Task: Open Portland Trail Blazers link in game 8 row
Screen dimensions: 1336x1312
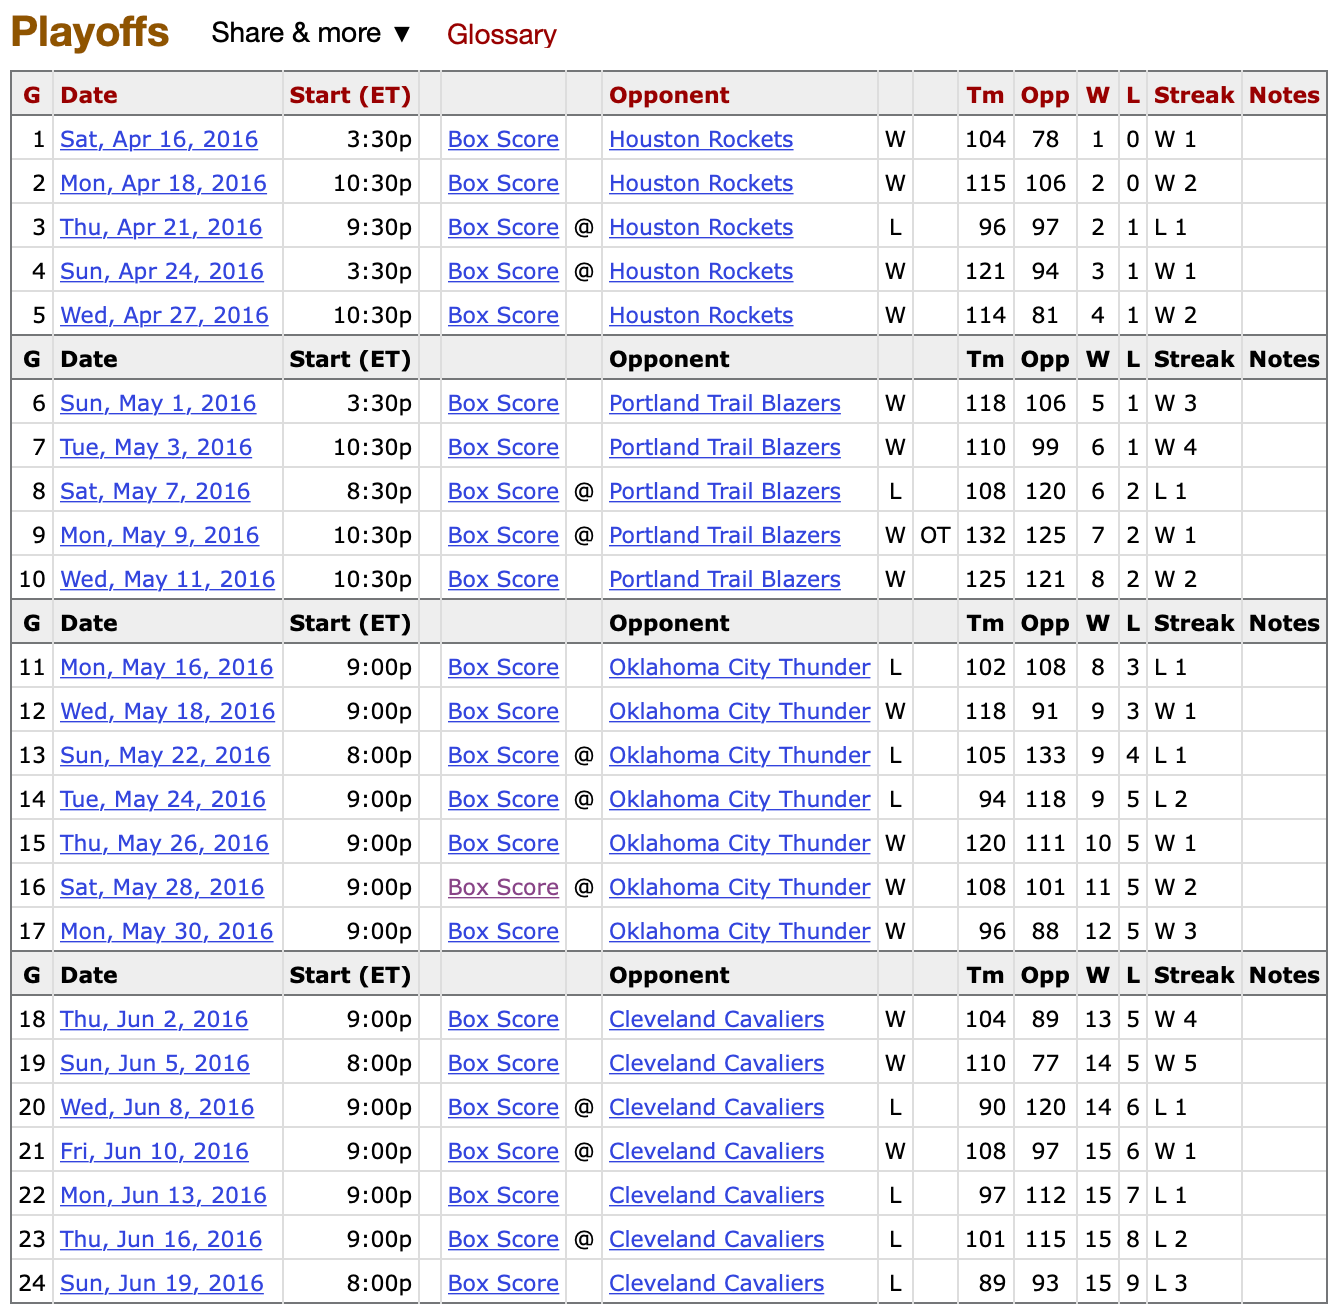Action: point(725,491)
